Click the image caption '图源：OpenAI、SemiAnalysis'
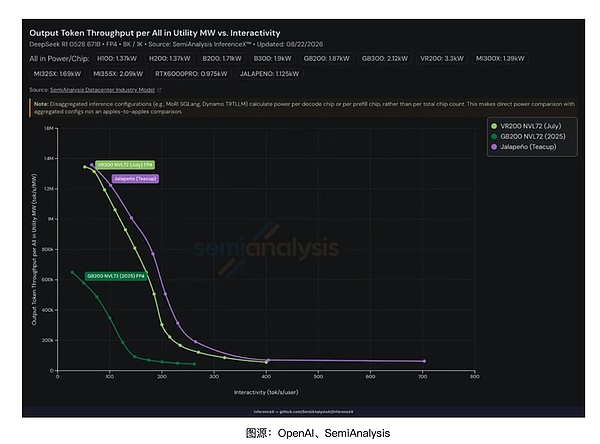This screenshot has width=600, height=444. [318, 433]
